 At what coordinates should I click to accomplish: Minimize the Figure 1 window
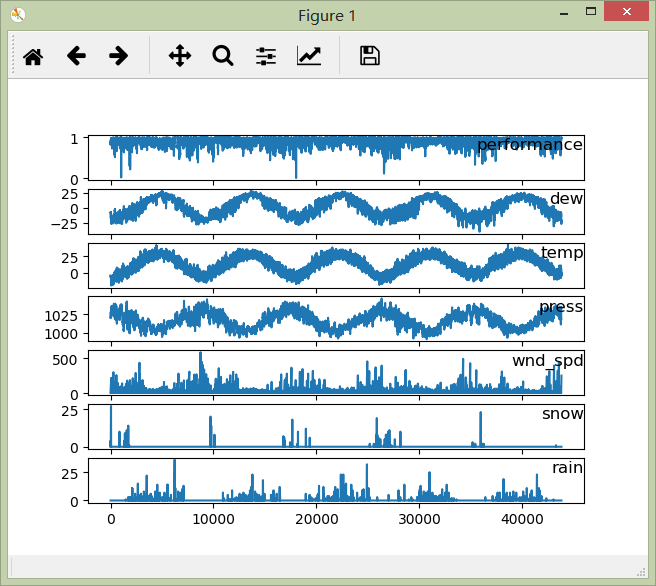tap(563, 12)
